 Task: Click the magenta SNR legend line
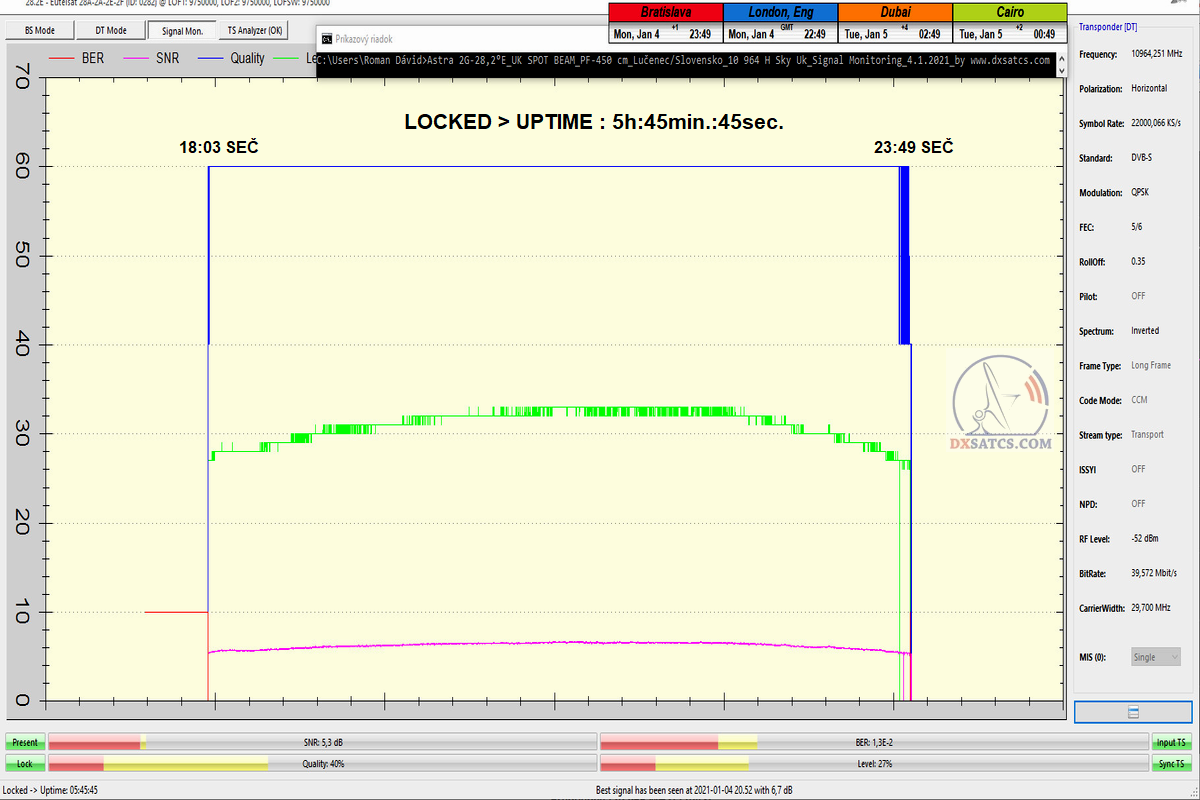(135, 59)
